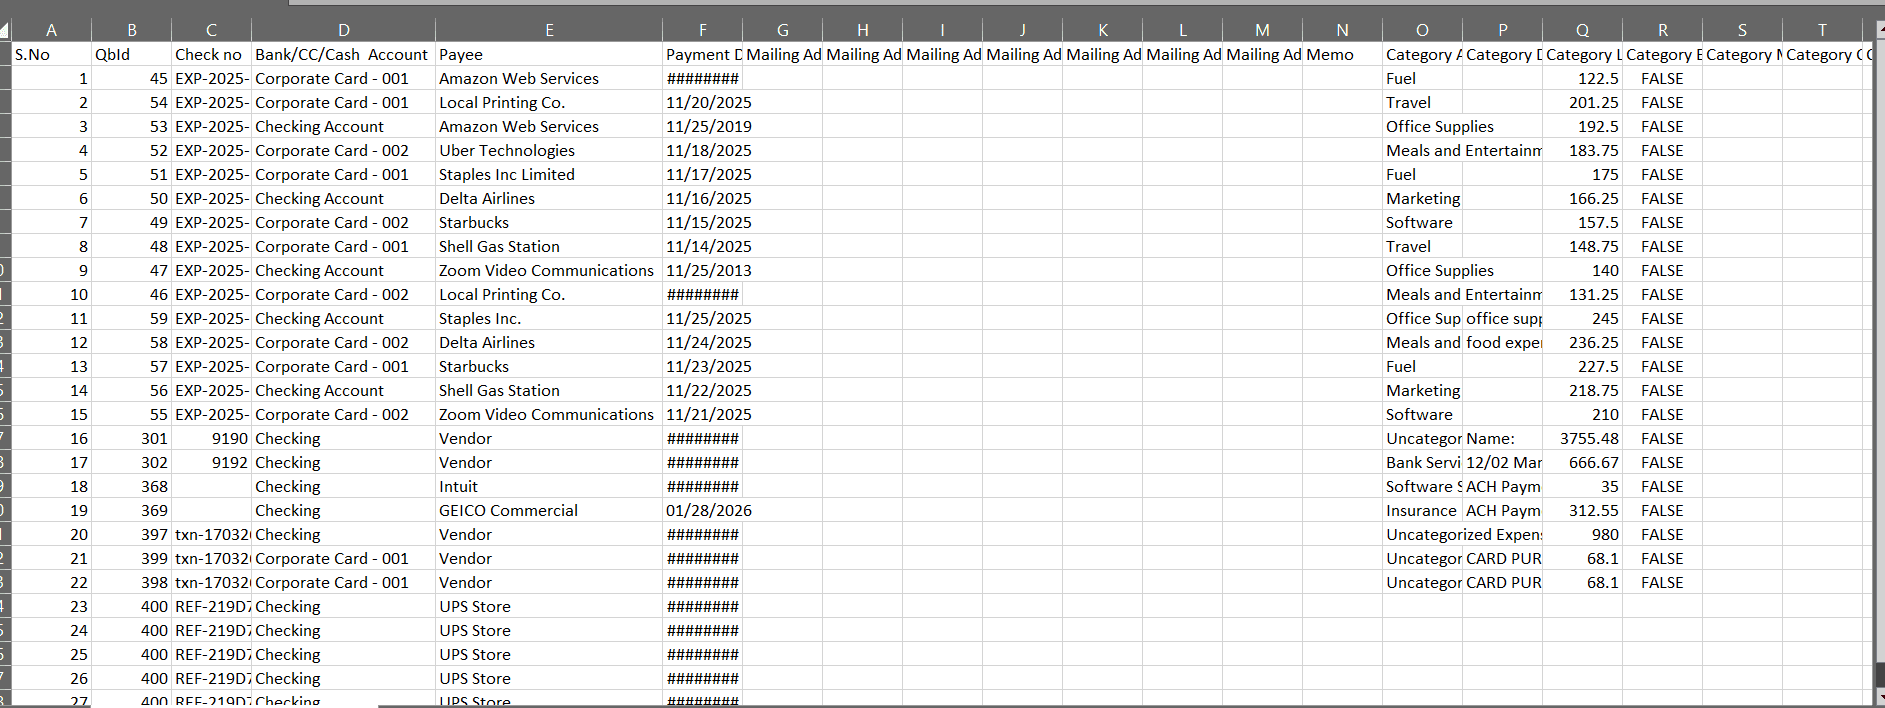Select column Q header

coord(1582,30)
